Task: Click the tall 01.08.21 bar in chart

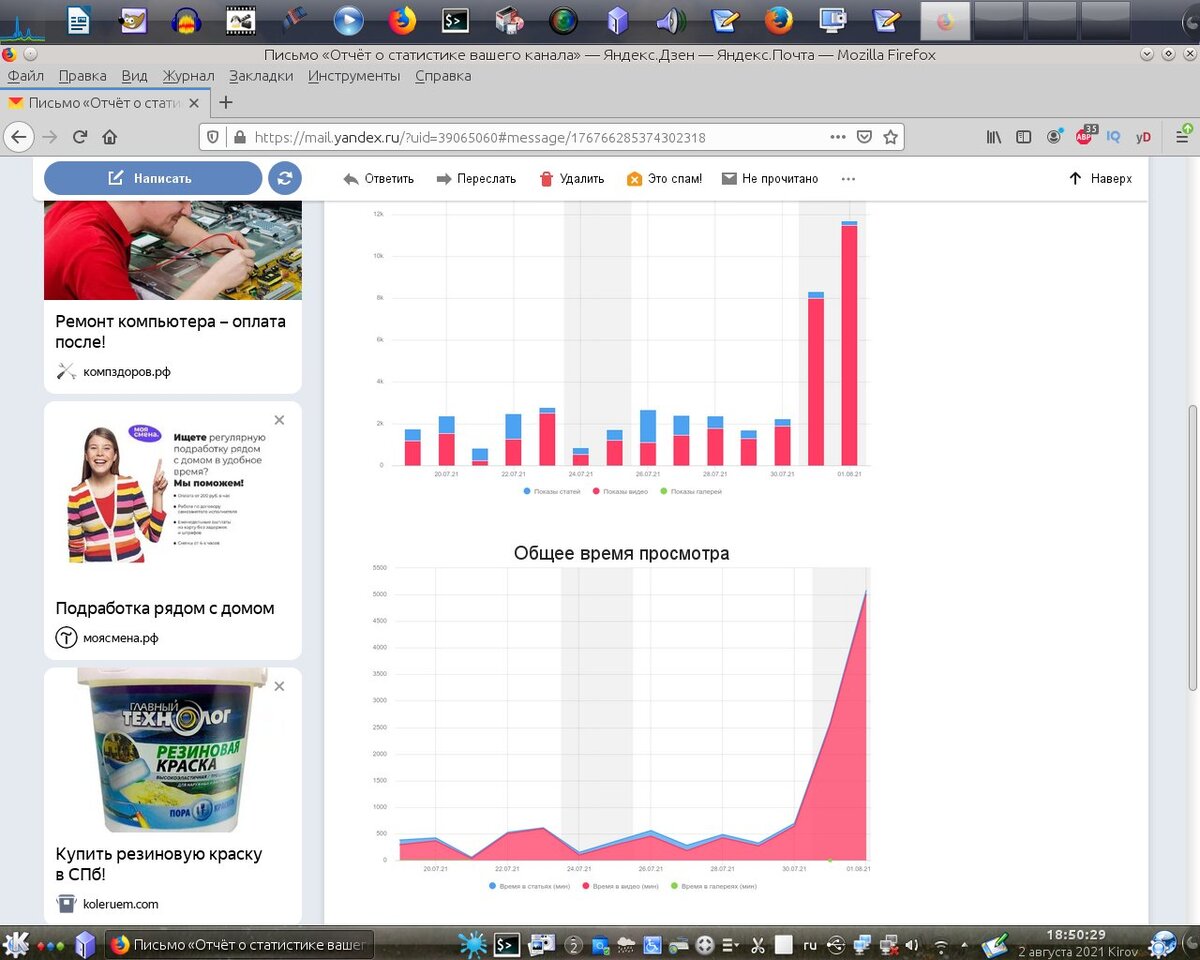Action: 849,343
